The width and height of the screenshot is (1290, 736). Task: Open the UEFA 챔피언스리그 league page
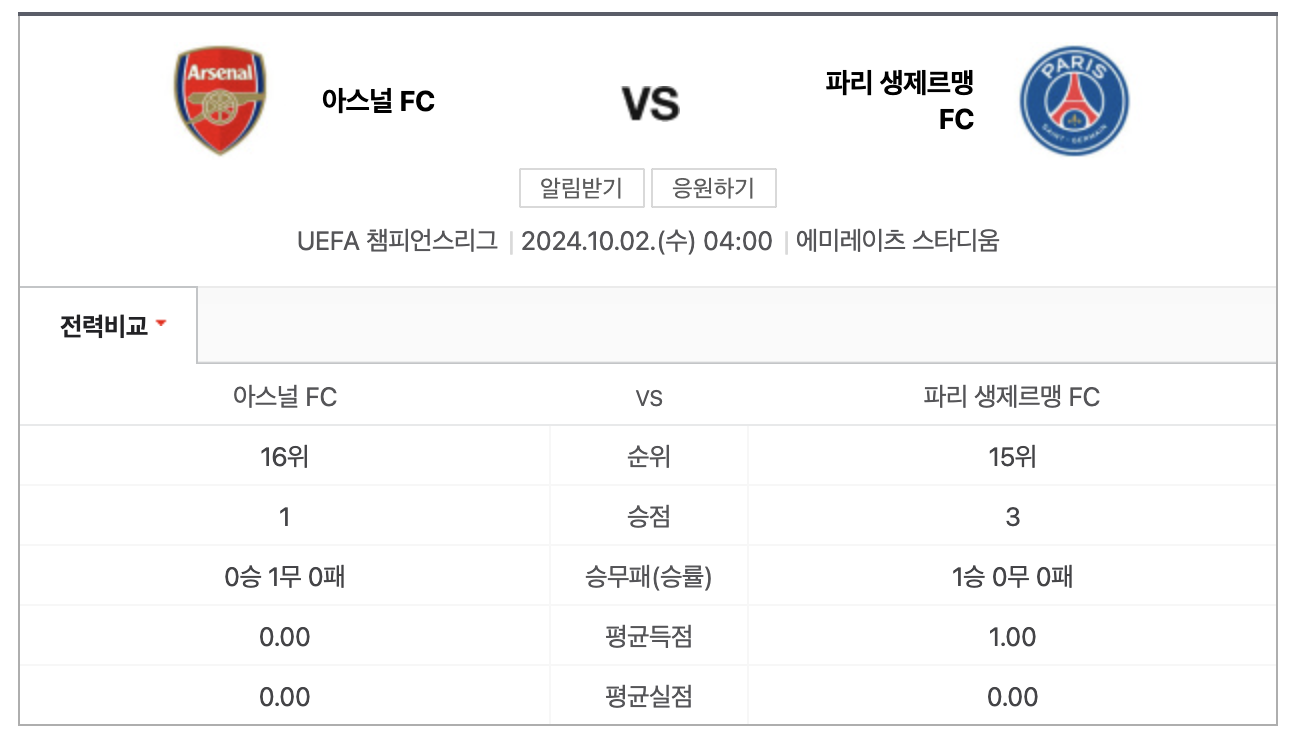[x=399, y=241]
